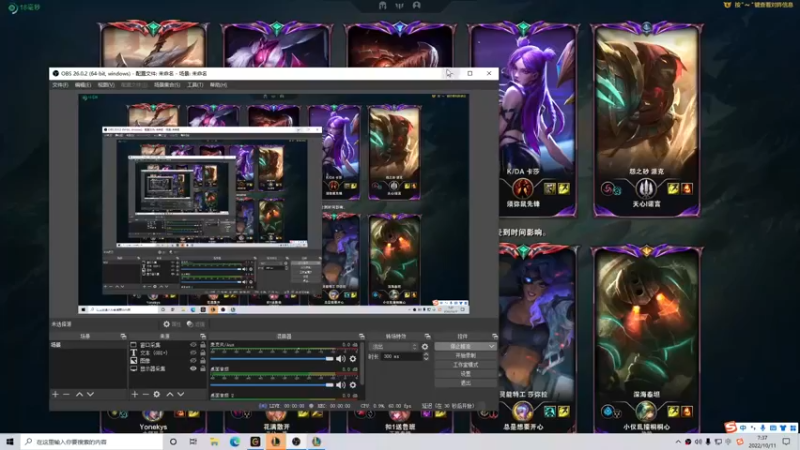Show hidden tray icons chevron
800x450 pixels.
[x=678, y=442]
